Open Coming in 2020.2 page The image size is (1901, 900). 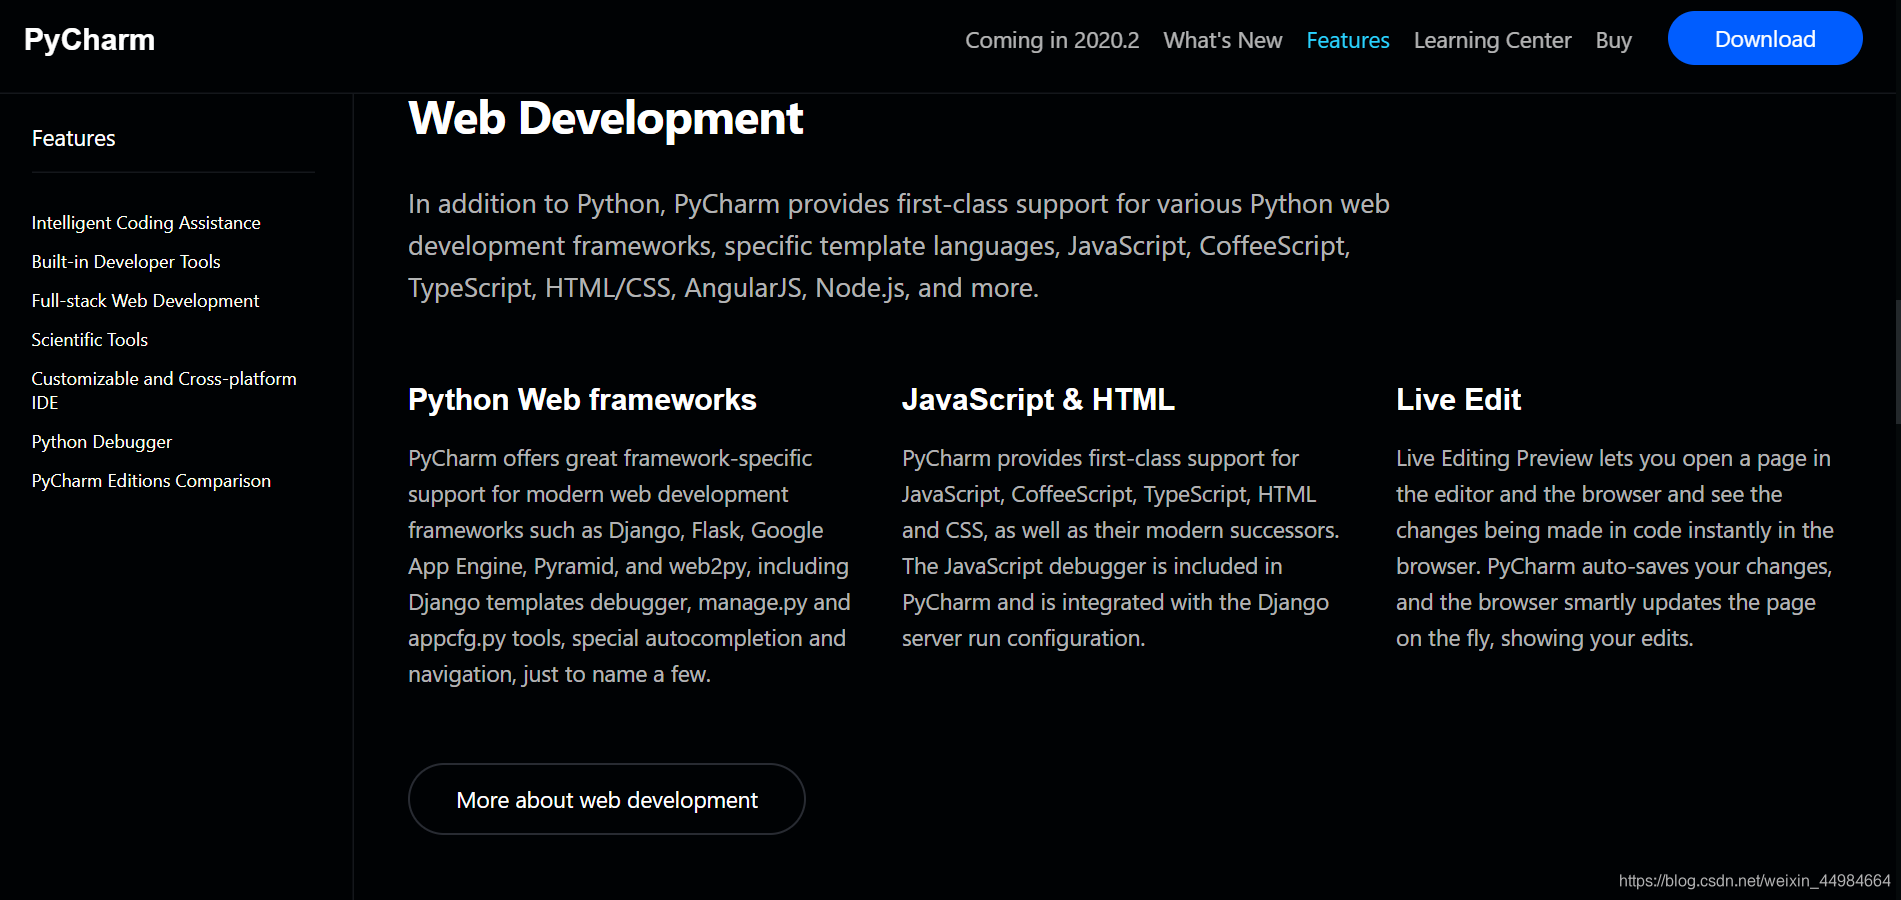coord(1052,40)
